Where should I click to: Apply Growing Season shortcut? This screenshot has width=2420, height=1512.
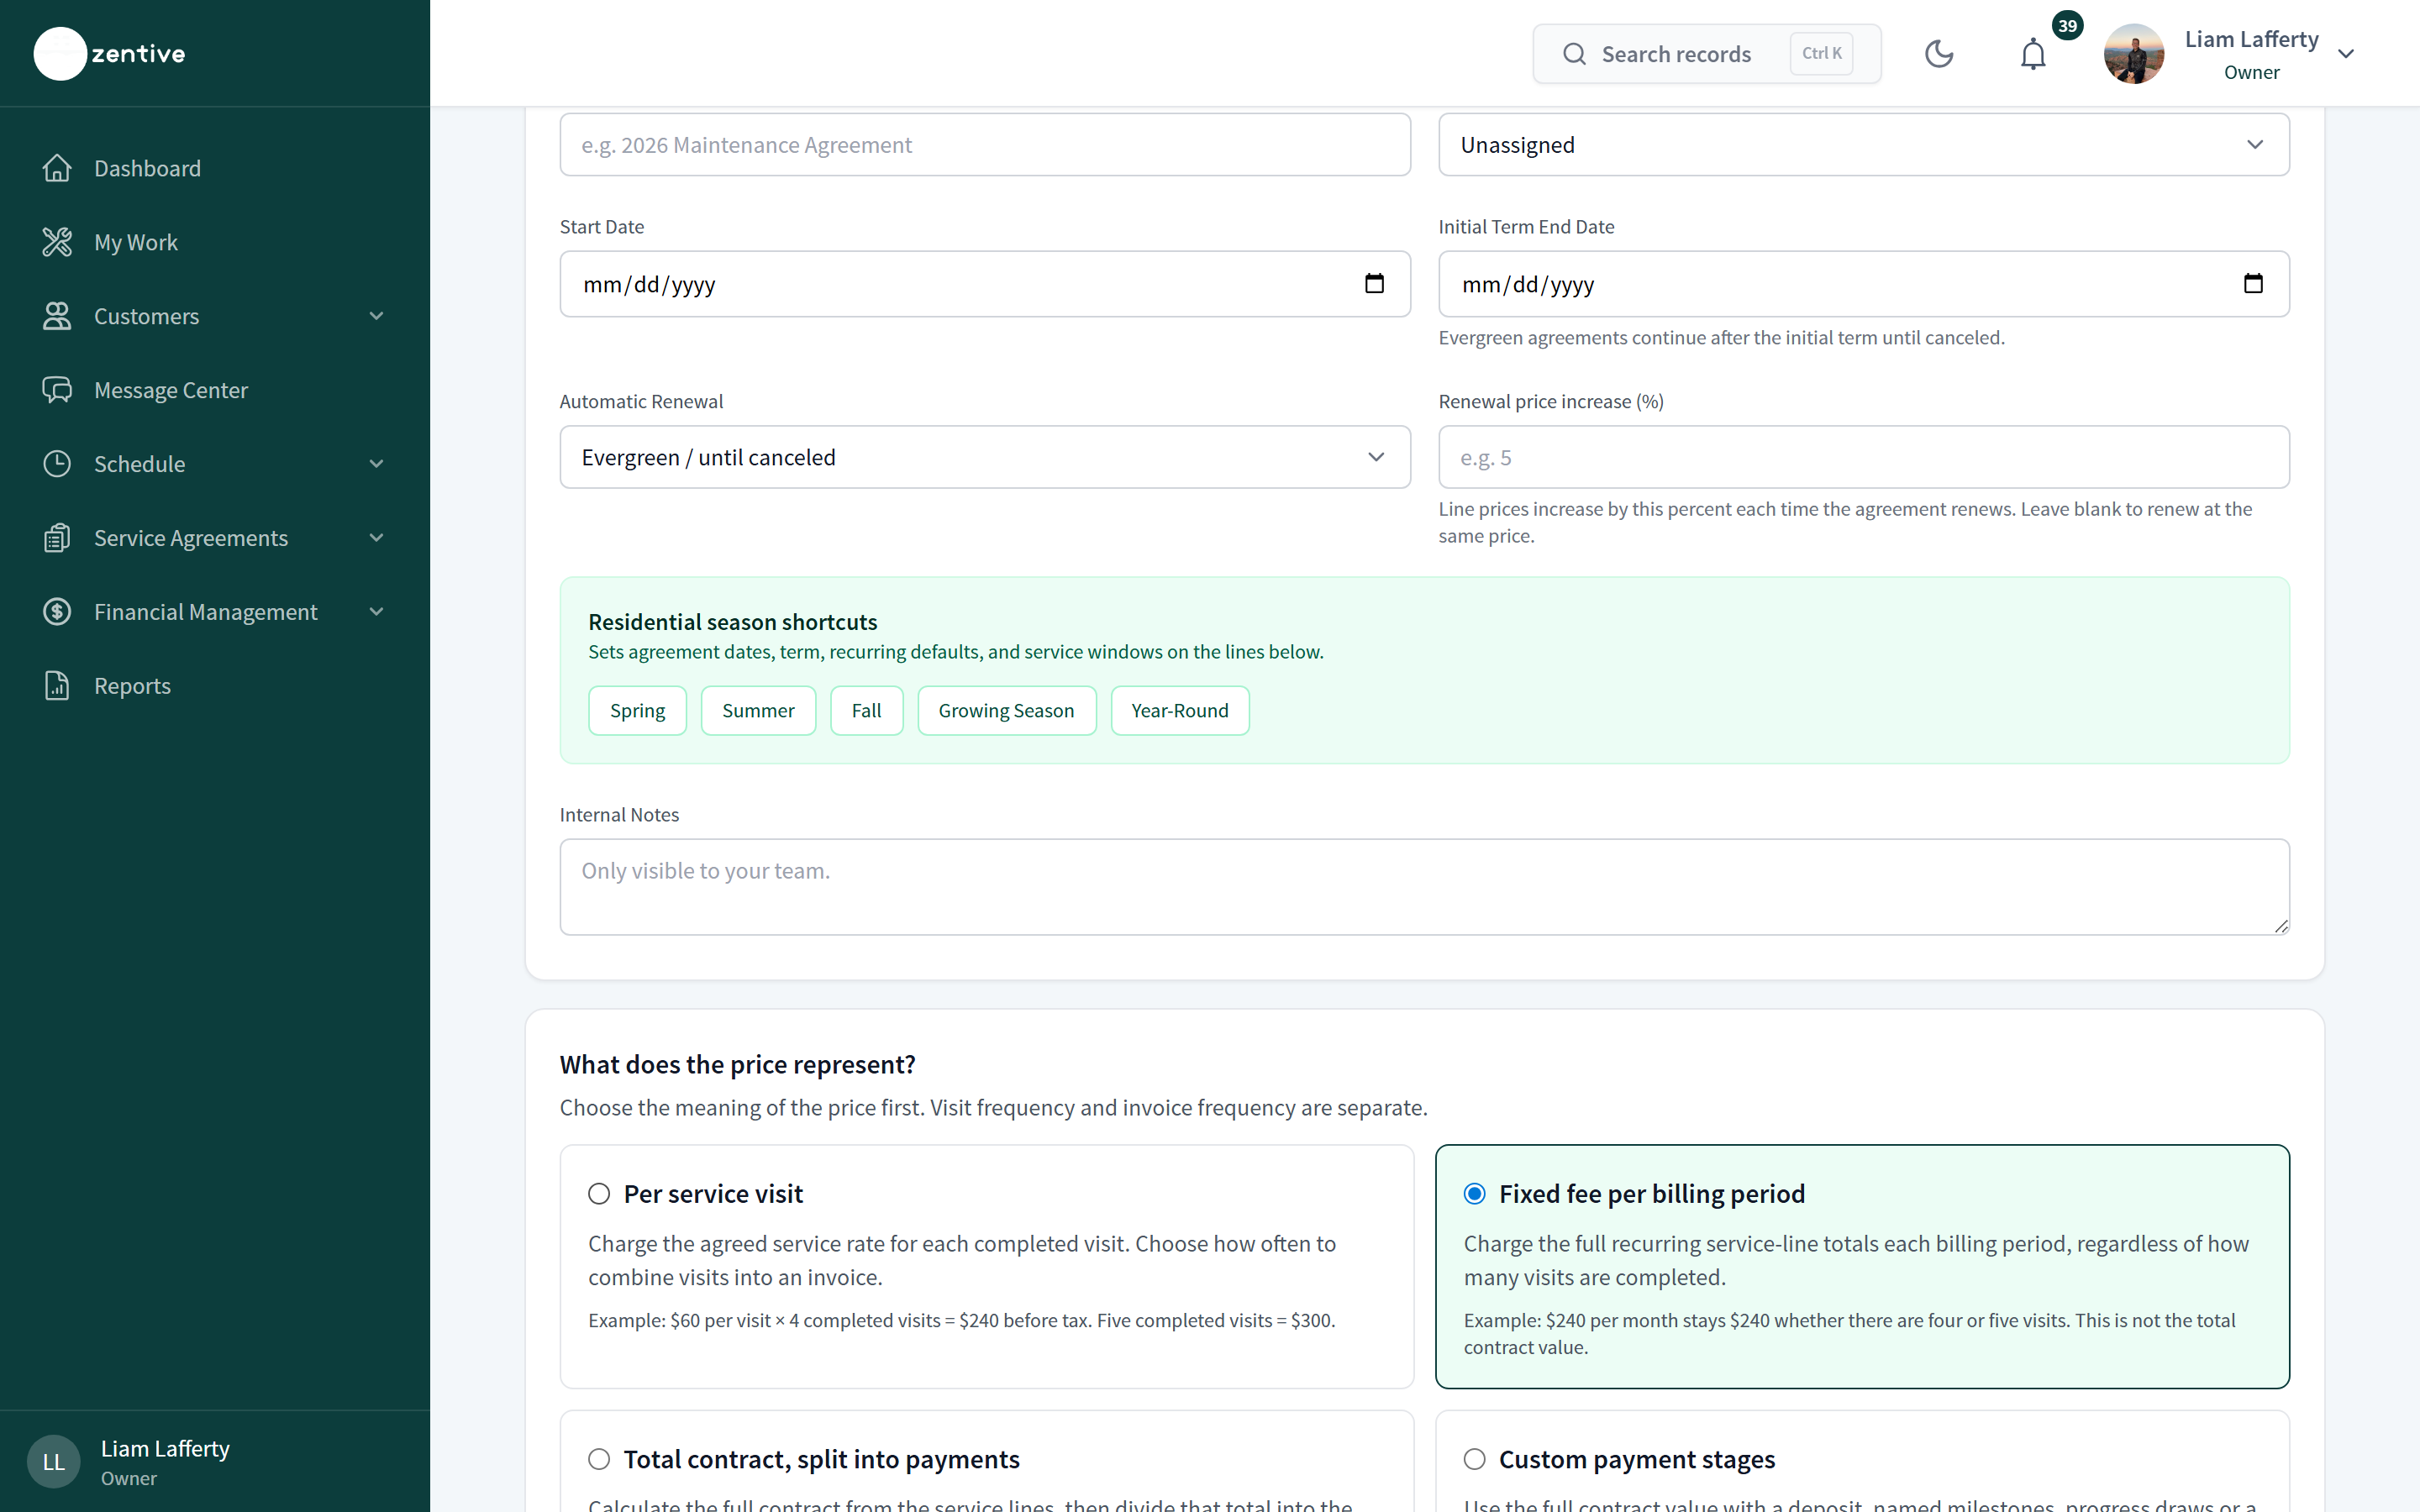coord(1006,710)
